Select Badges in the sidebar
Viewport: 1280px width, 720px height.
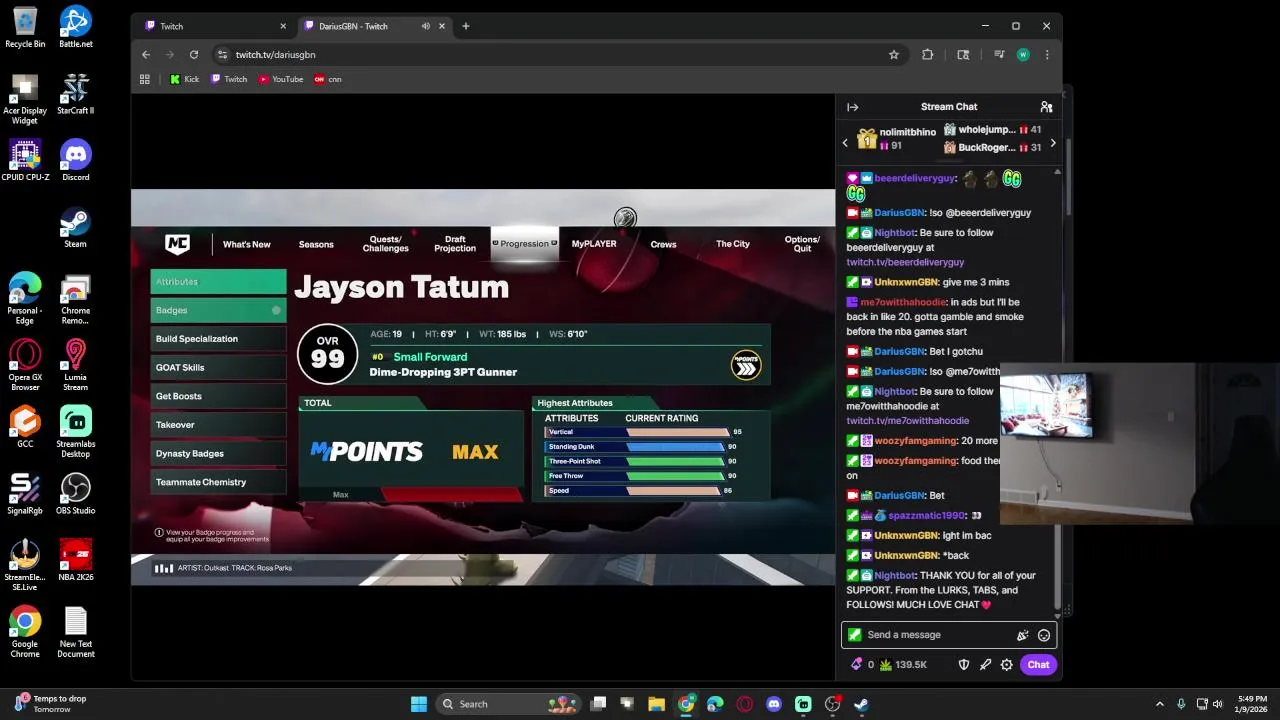click(218, 310)
